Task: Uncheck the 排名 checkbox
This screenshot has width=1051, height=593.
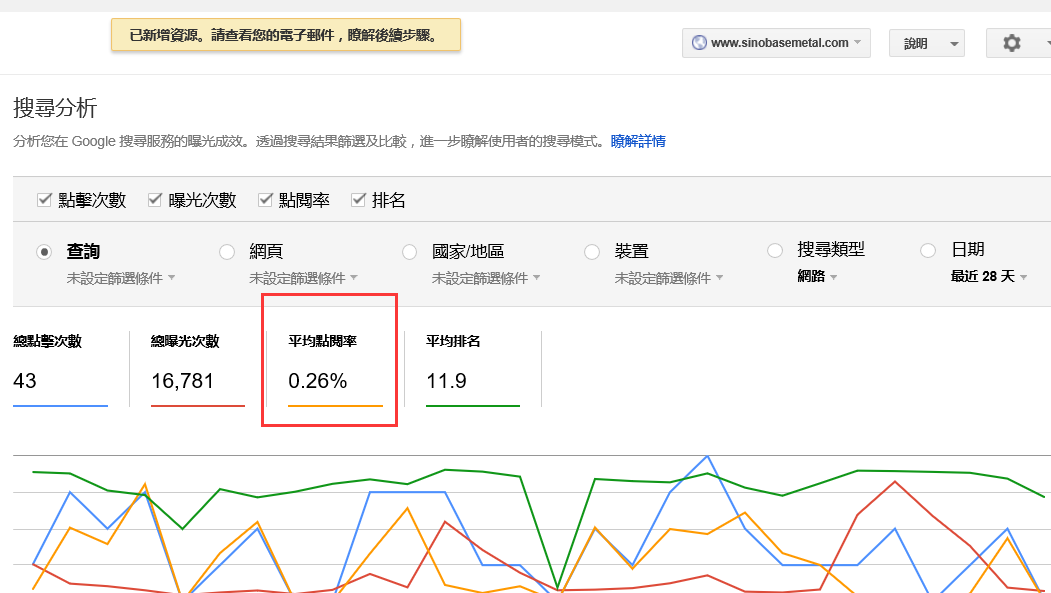Action: coord(359,200)
